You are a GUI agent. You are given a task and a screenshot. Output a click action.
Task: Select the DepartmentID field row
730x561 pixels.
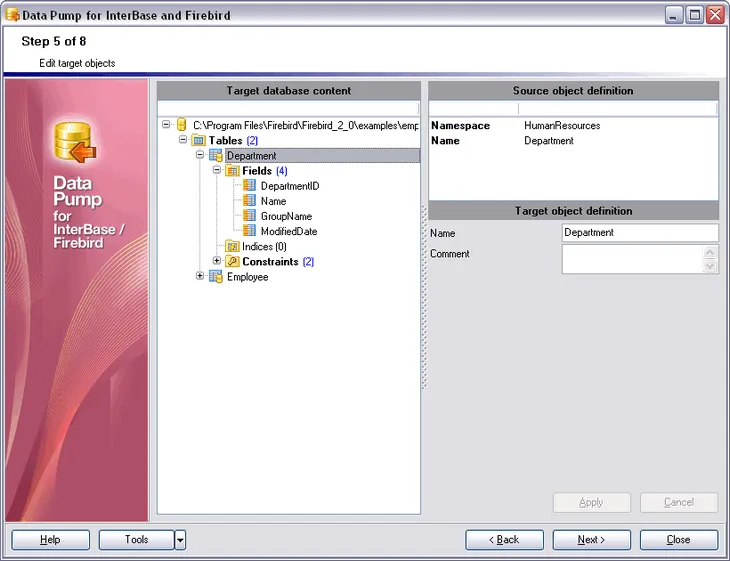(290, 186)
